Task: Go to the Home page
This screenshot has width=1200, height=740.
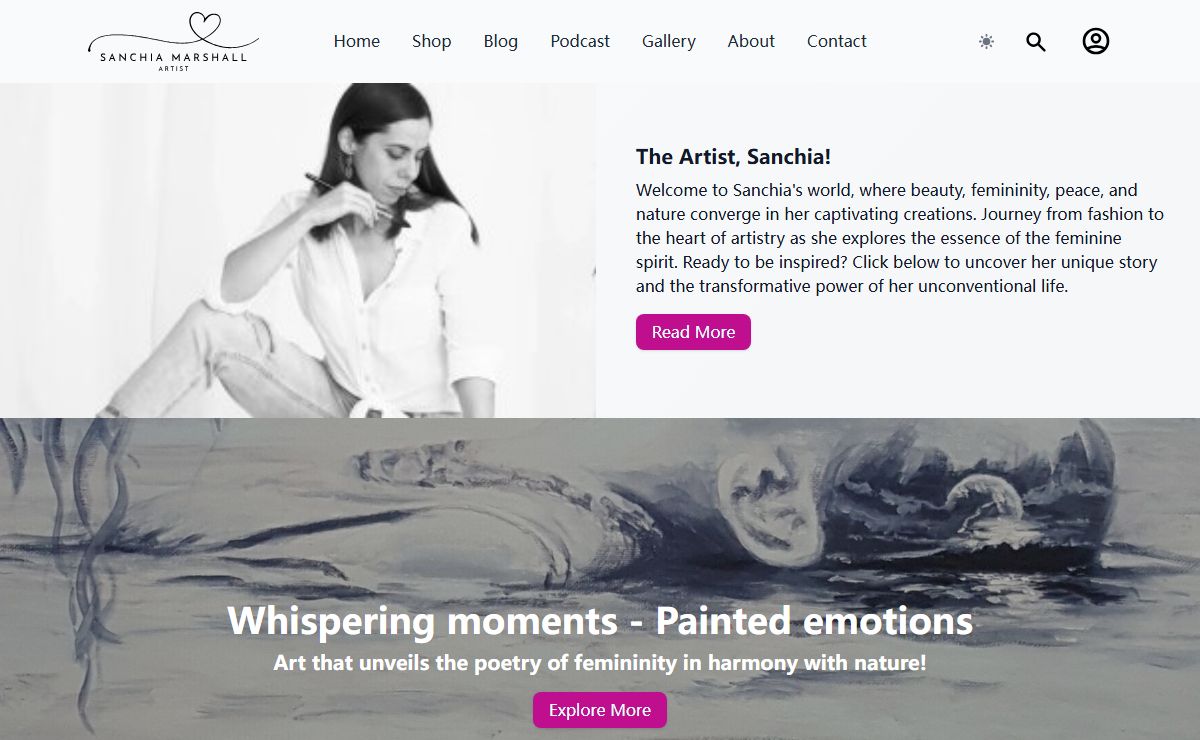Action: click(357, 41)
